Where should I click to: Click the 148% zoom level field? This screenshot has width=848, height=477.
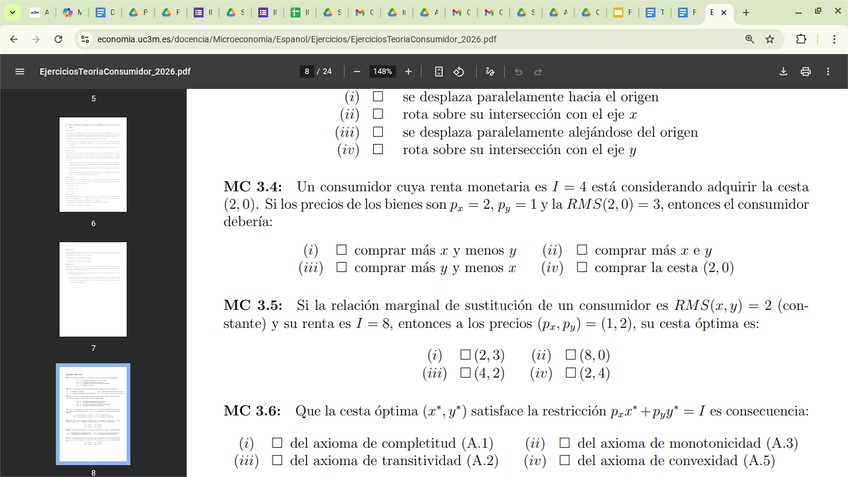(382, 71)
